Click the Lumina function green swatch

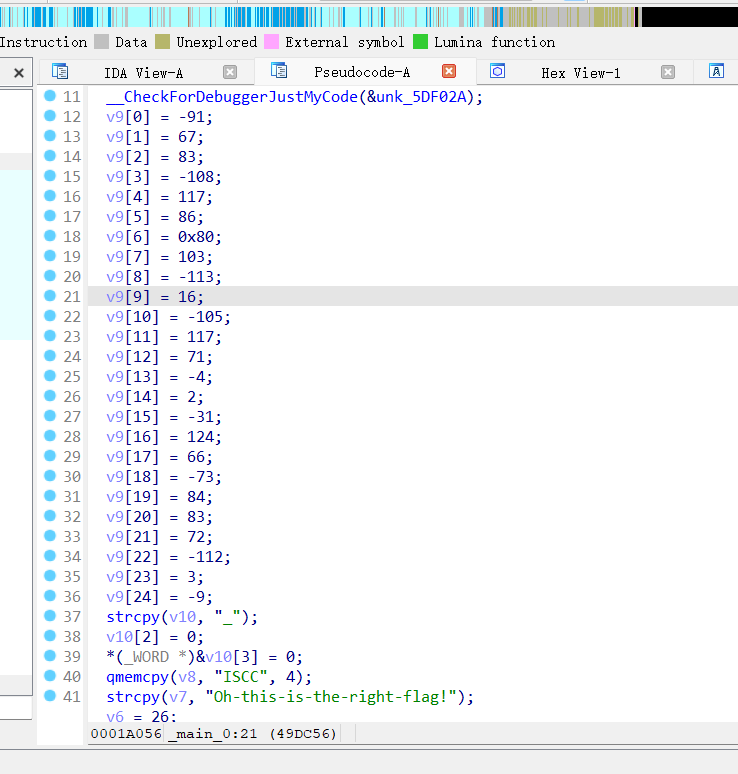[420, 42]
